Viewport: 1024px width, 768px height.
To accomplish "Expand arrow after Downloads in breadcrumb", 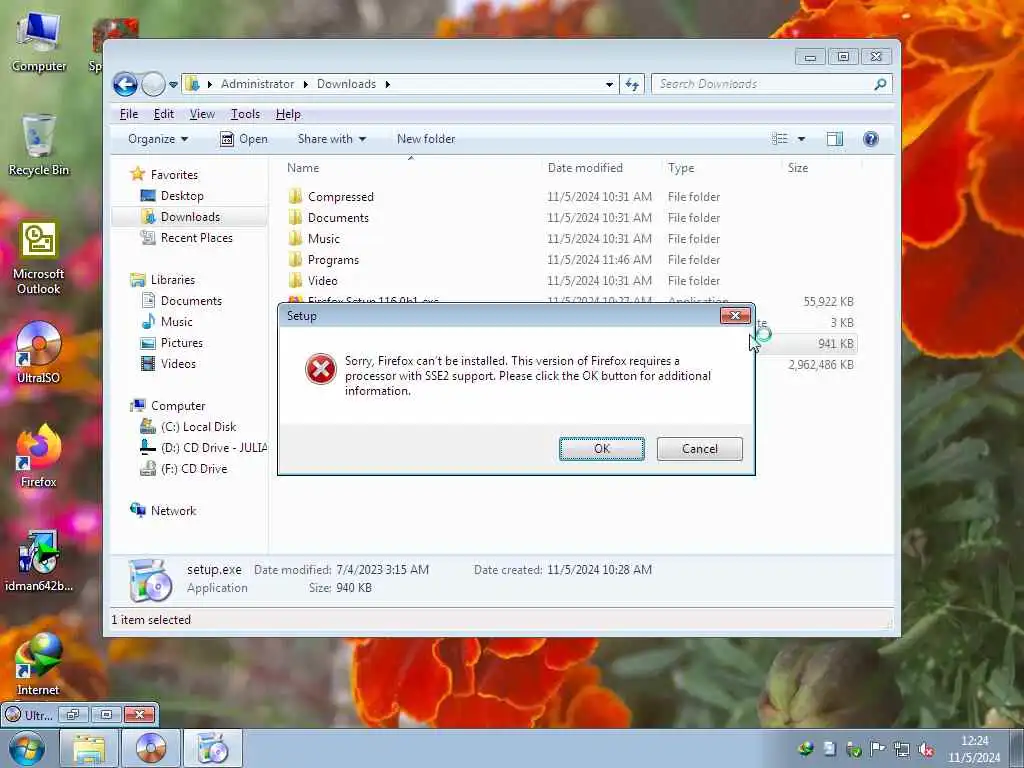I will tap(387, 84).
